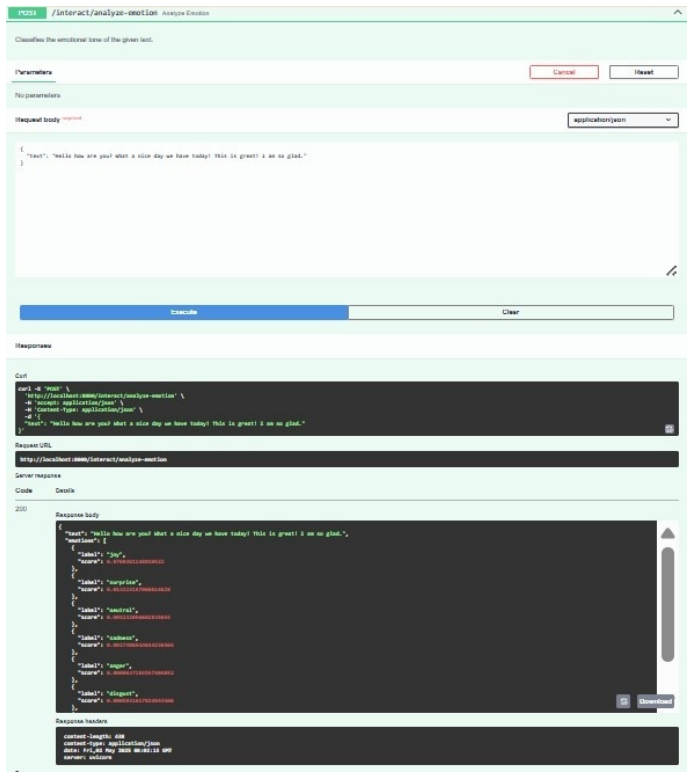693x778 pixels.
Task: Copy response body with clipboard icon
Action: coord(623,701)
